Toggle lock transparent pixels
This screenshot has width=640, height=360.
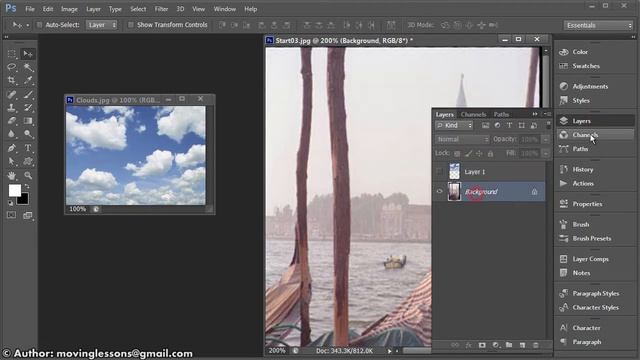click(x=457, y=153)
